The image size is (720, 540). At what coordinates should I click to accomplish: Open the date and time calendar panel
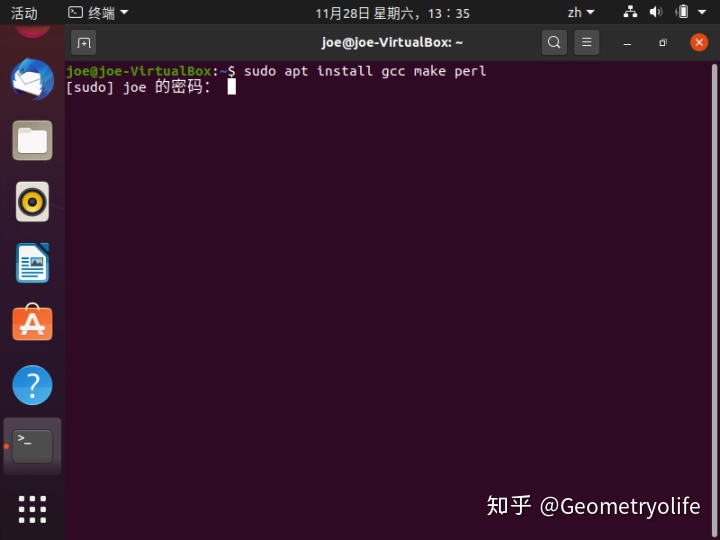(x=392, y=13)
